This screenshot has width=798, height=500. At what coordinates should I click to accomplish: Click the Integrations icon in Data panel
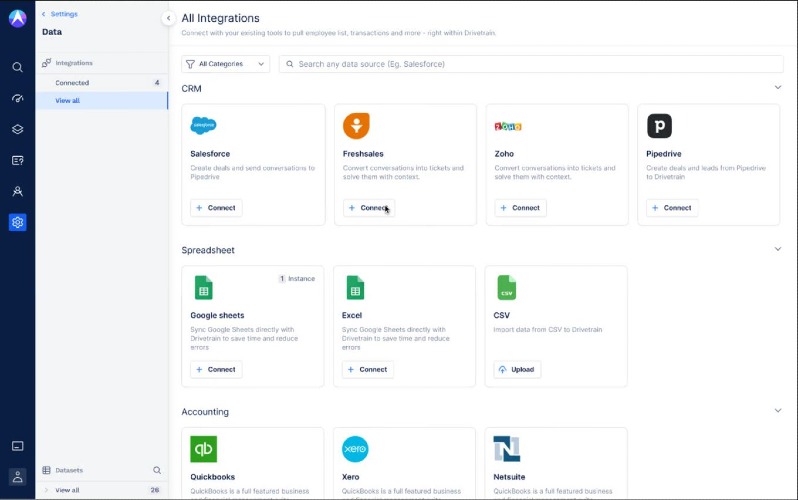coord(46,63)
